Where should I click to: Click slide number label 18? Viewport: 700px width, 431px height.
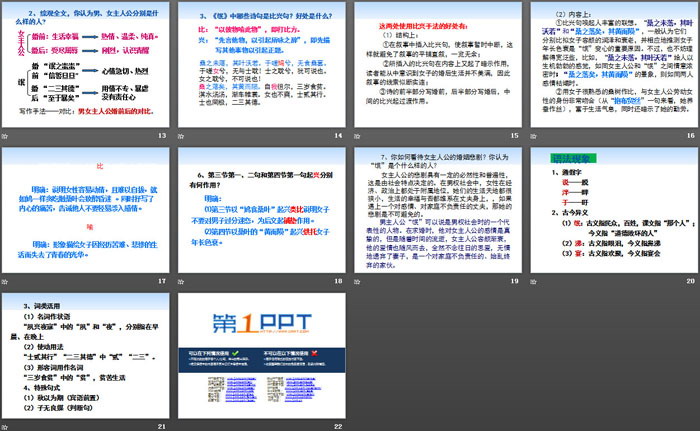pyautogui.click(x=338, y=281)
